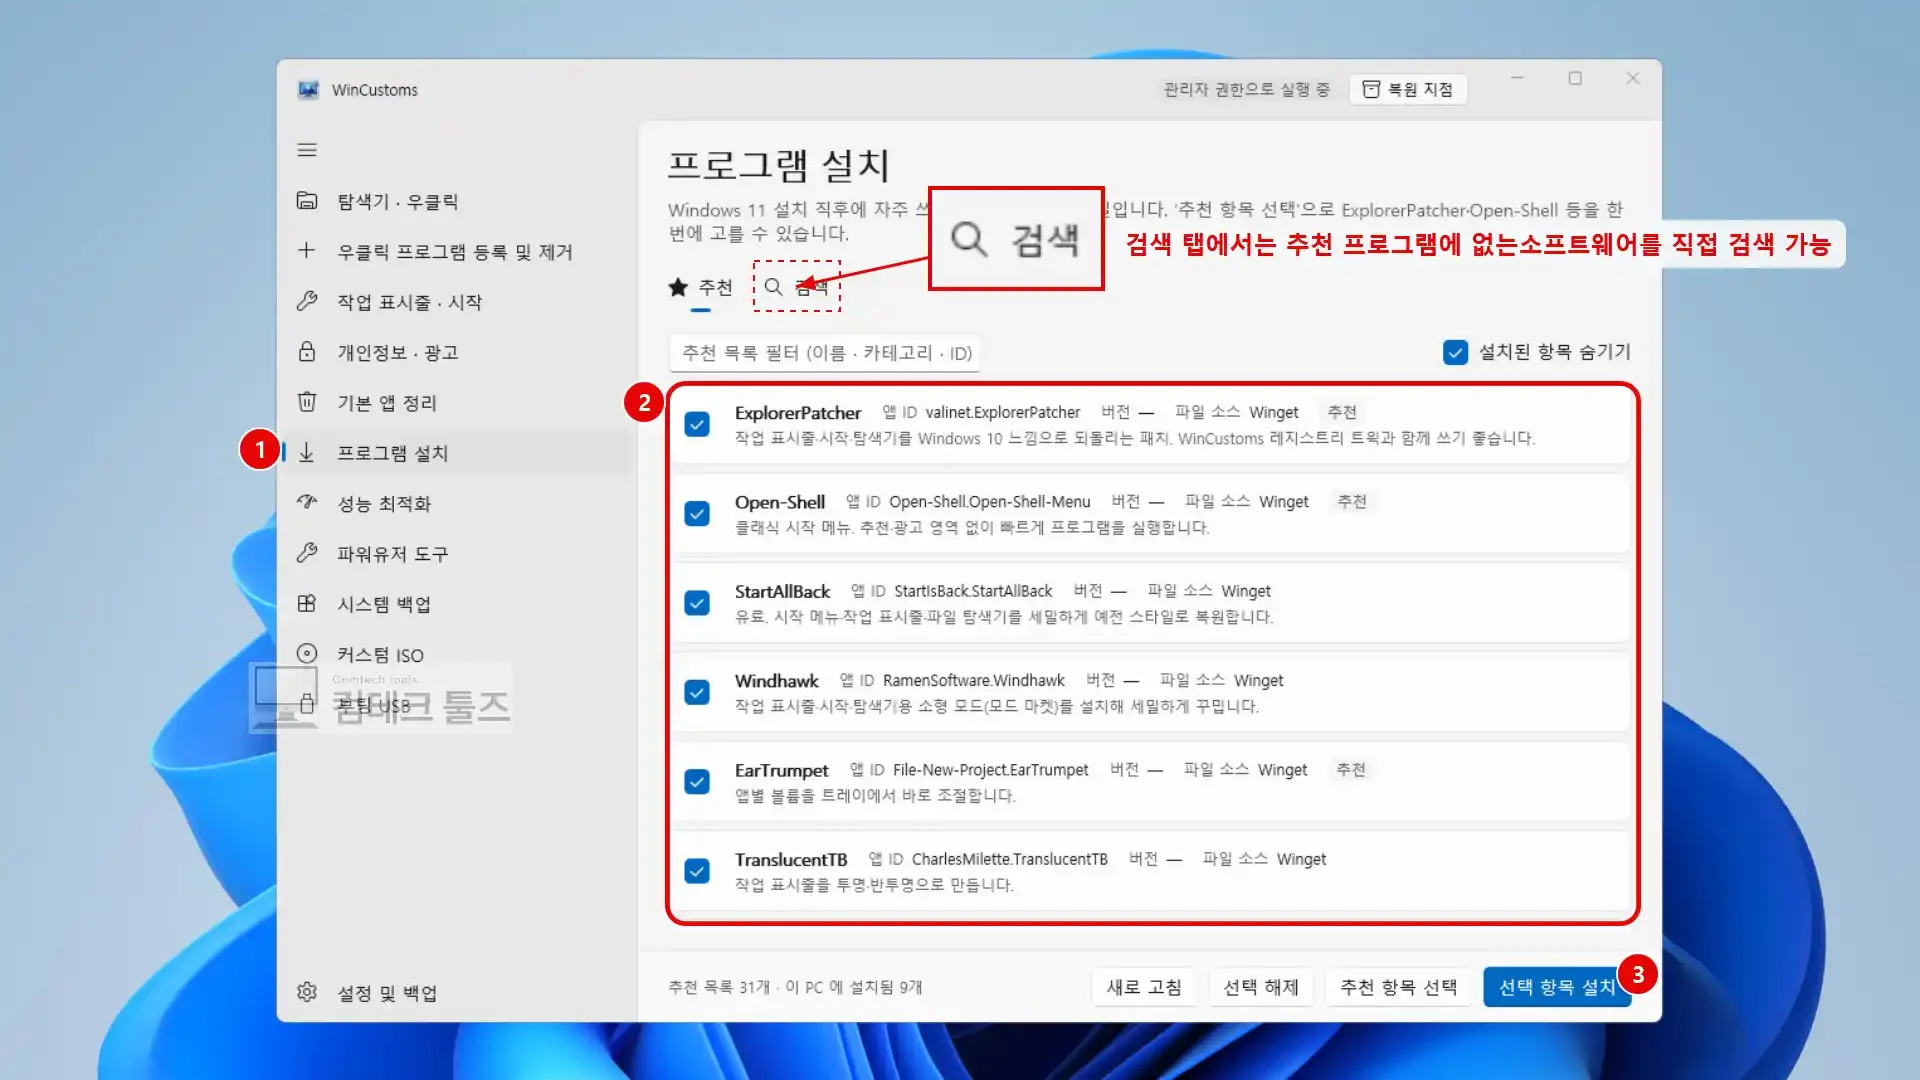Uncheck the EarTrumpet checkbox
The image size is (1920, 1080).
click(697, 781)
